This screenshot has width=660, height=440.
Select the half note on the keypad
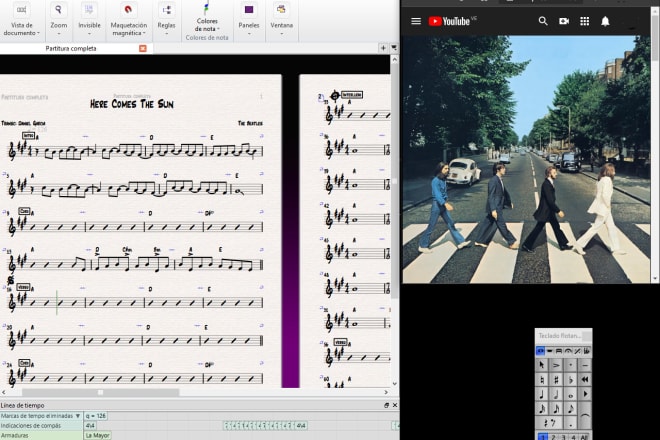click(556, 394)
